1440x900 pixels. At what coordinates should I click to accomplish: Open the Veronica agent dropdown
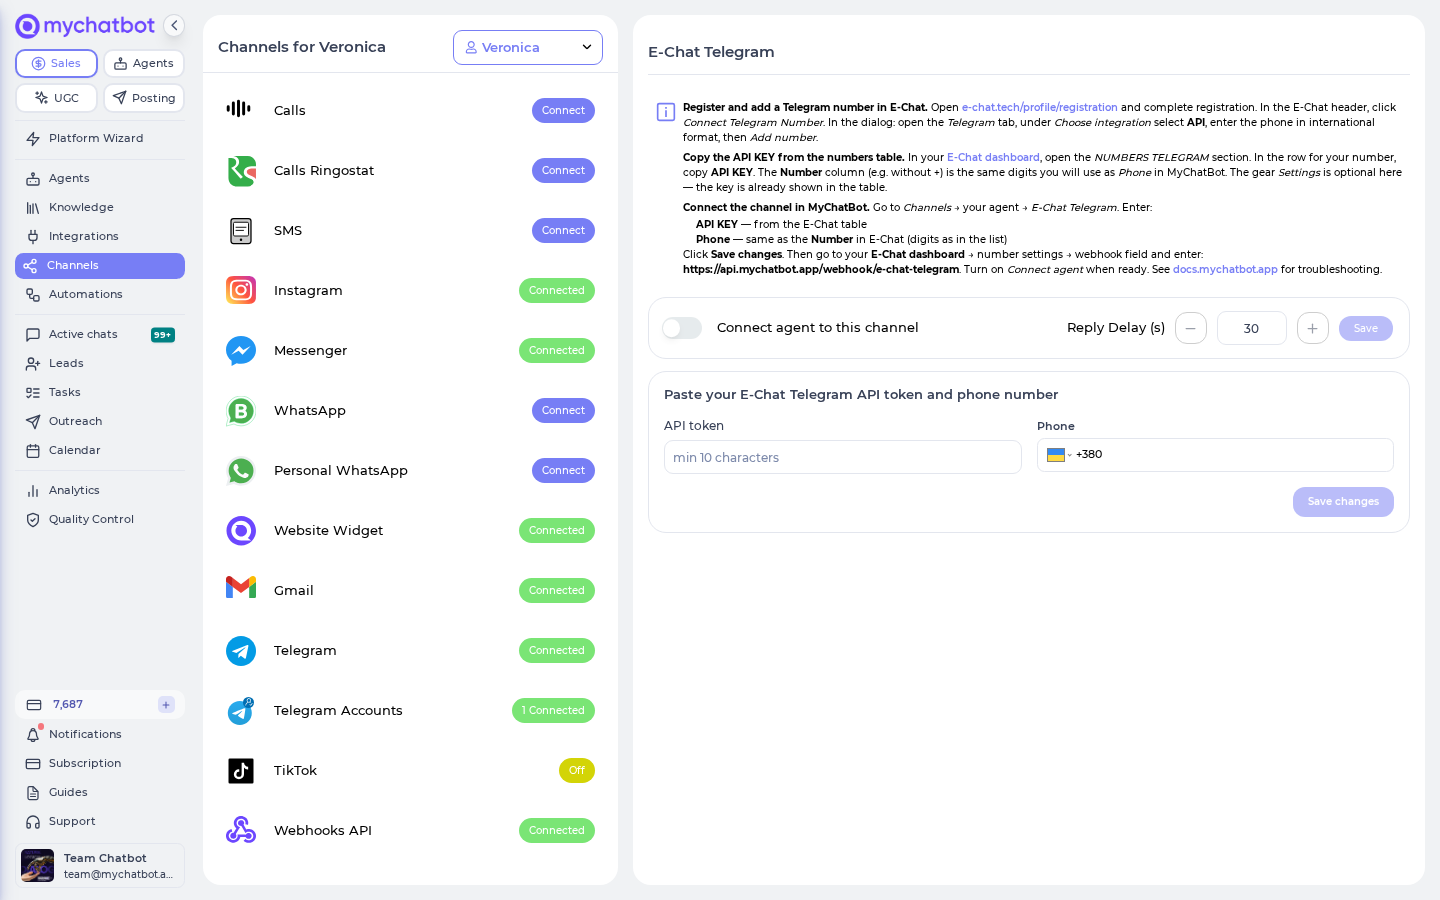pos(528,47)
